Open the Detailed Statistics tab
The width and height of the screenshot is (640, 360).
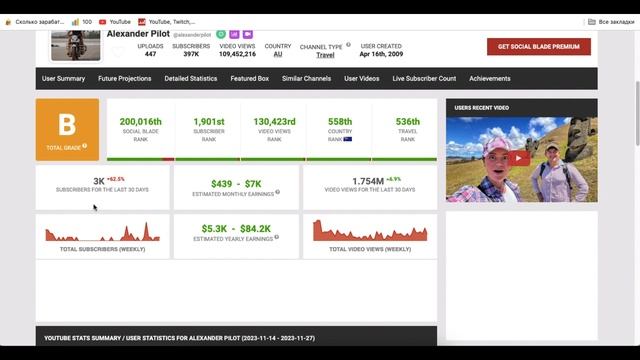tap(191, 78)
